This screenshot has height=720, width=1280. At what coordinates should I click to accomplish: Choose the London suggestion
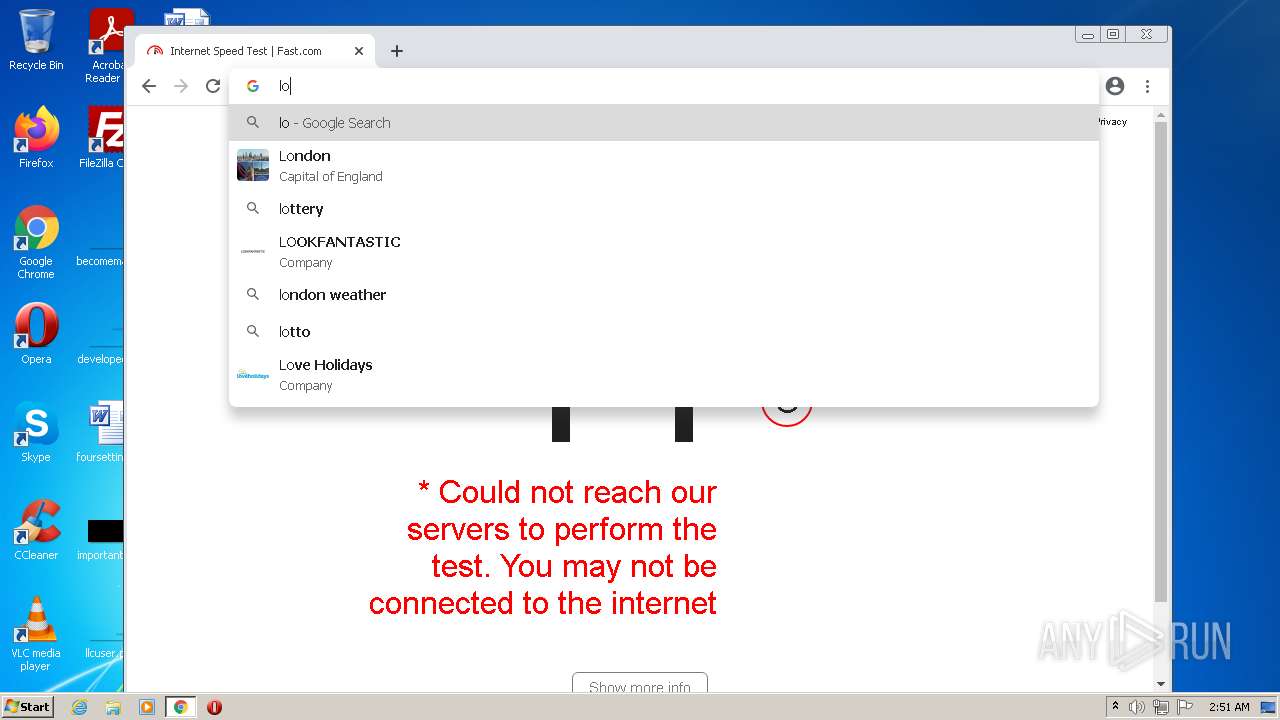point(664,165)
